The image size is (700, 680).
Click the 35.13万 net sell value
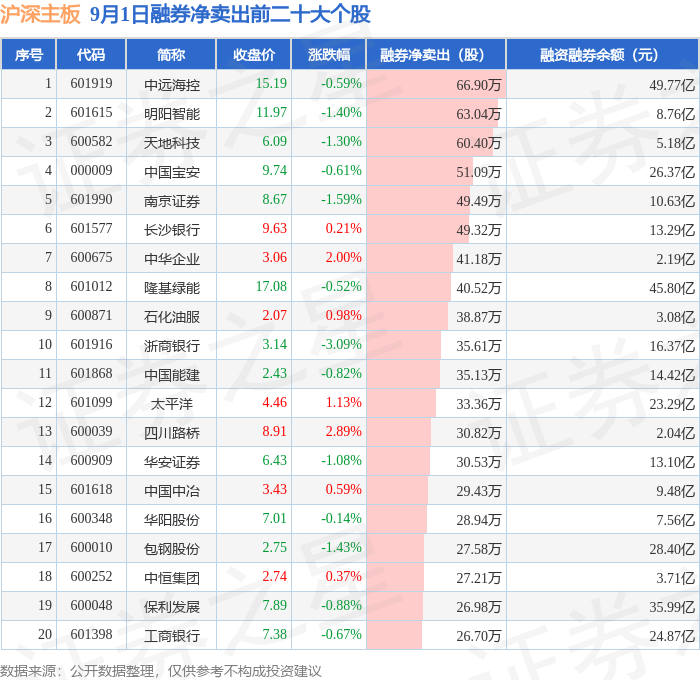pos(479,375)
